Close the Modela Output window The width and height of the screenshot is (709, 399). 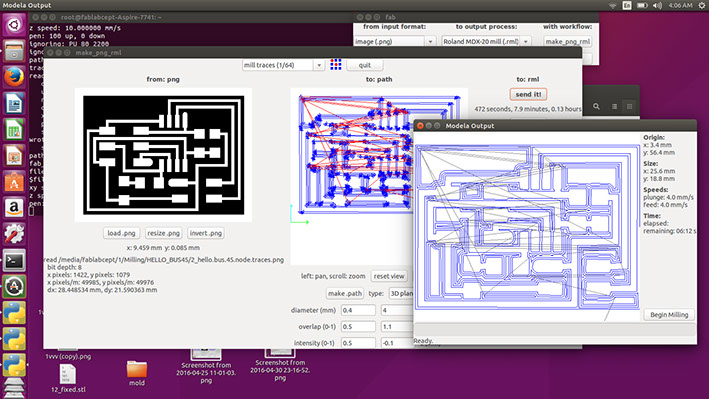(x=420, y=125)
